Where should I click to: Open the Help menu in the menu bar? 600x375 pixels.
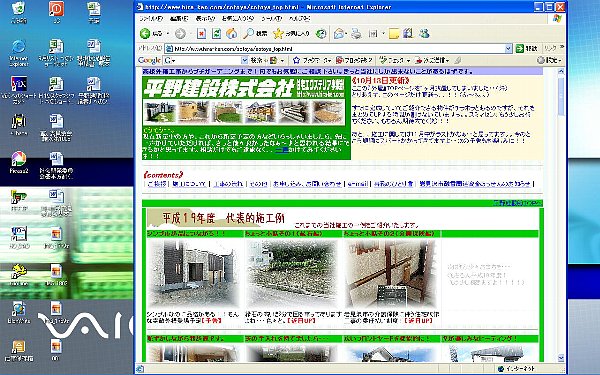[299, 18]
